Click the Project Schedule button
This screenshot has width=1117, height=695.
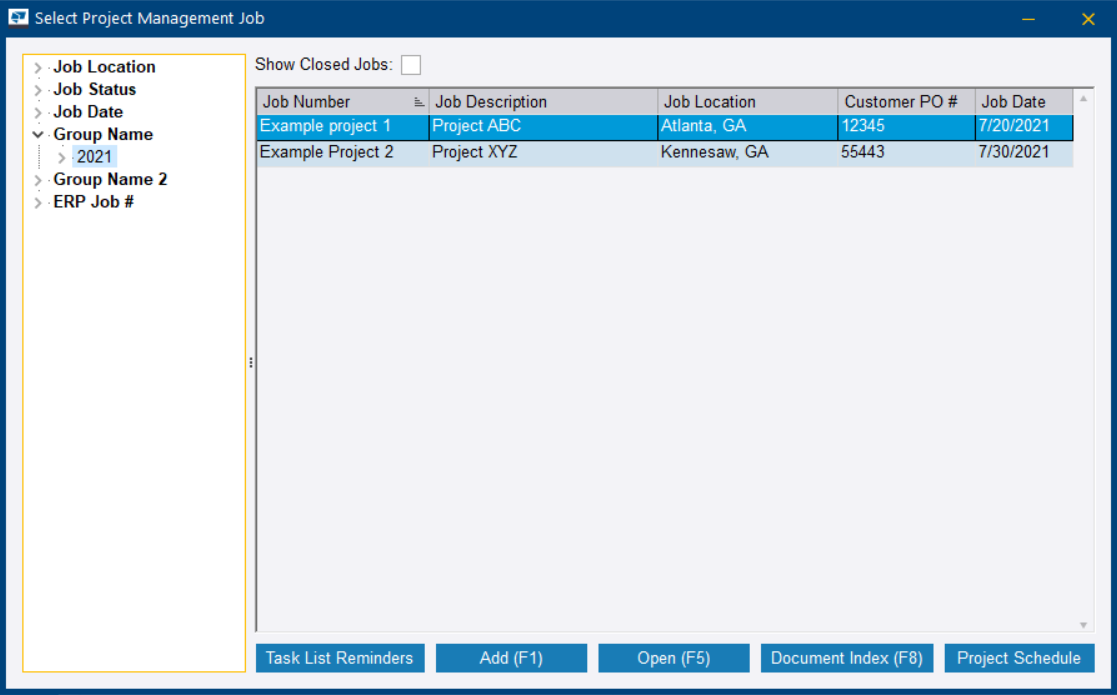click(1018, 658)
